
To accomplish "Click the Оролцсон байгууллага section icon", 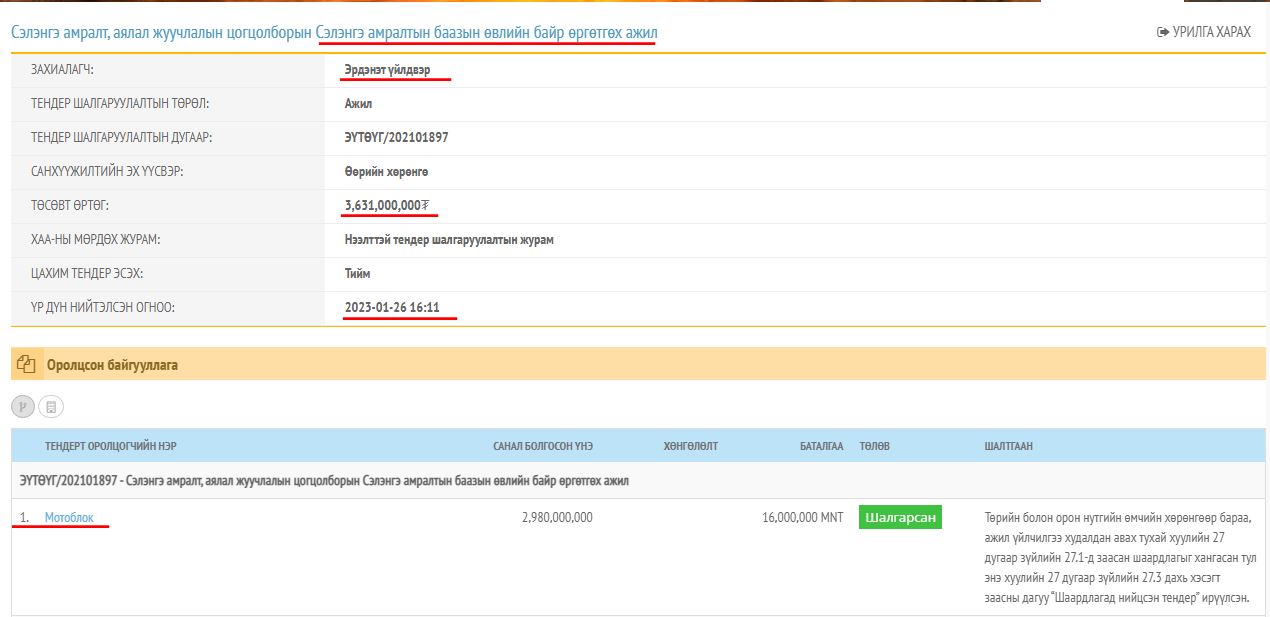I will pos(26,365).
